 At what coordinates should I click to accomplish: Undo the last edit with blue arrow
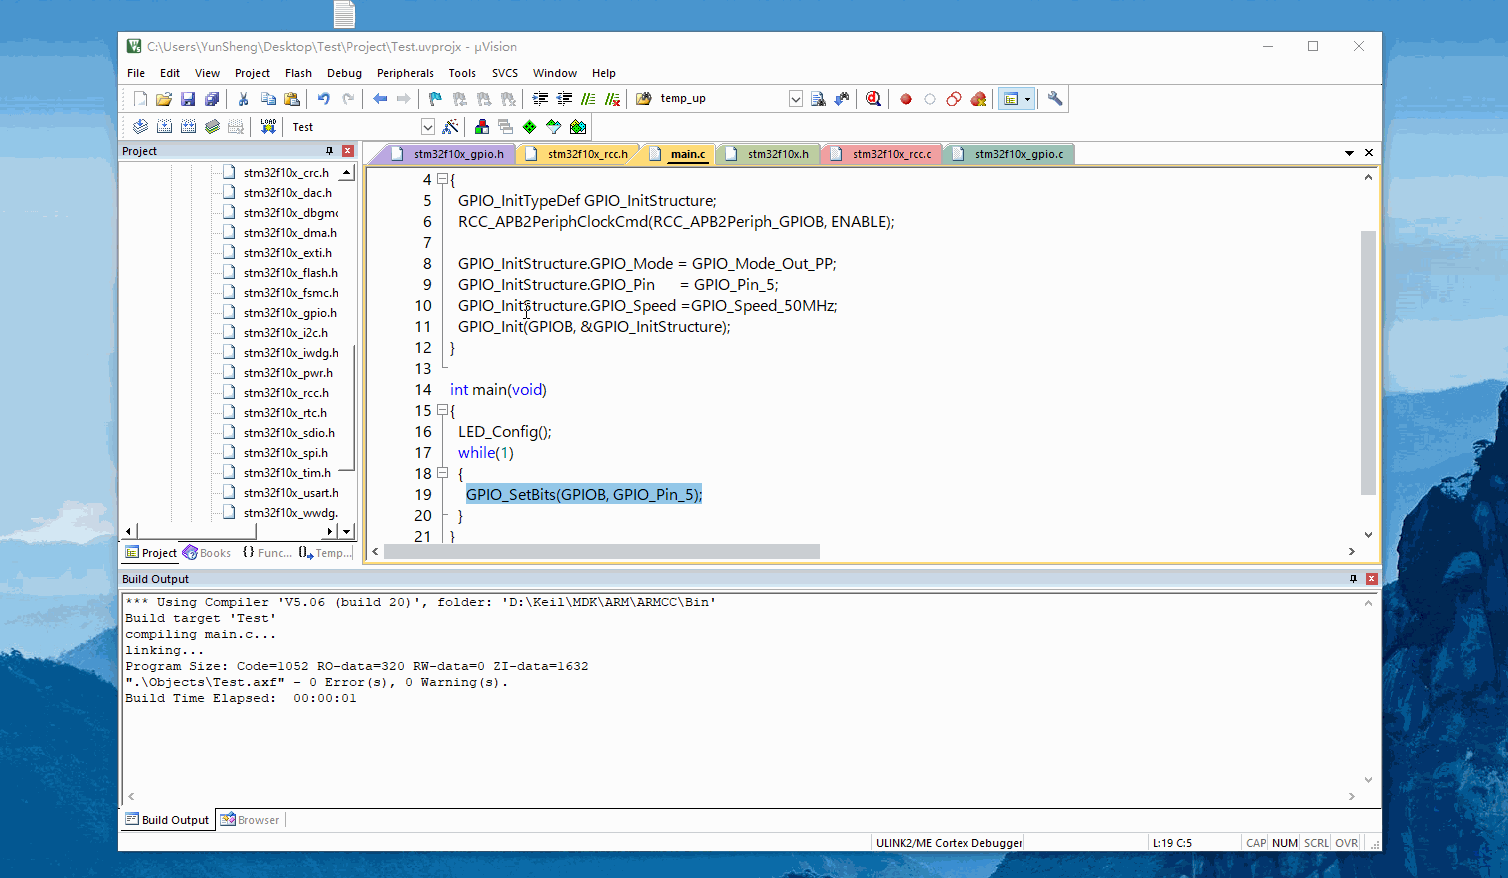[x=323, y=99]
